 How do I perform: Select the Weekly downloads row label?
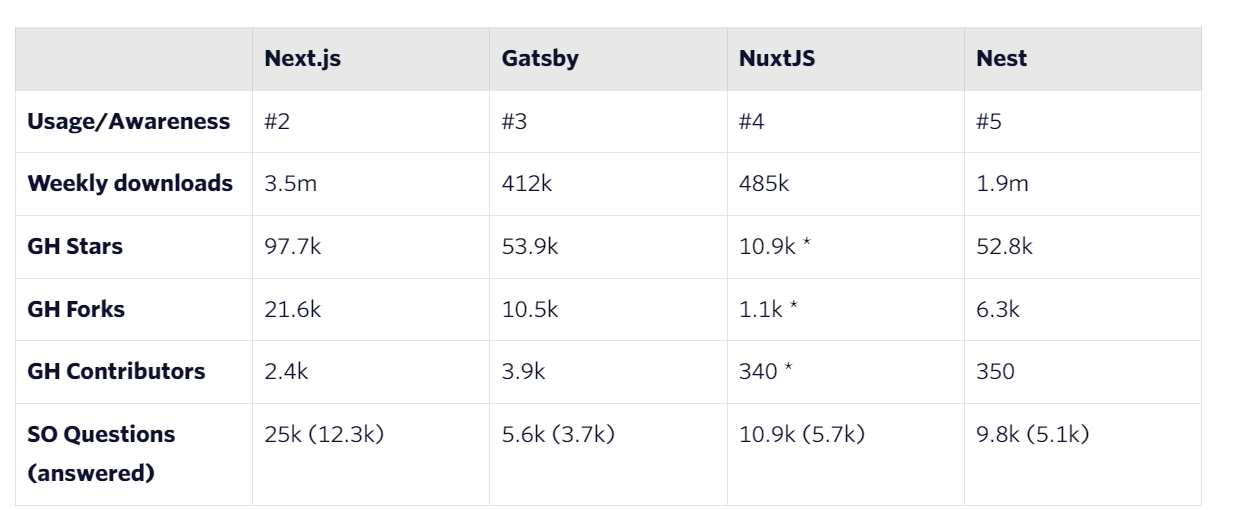pyautogui.click(x=130, y=184)
